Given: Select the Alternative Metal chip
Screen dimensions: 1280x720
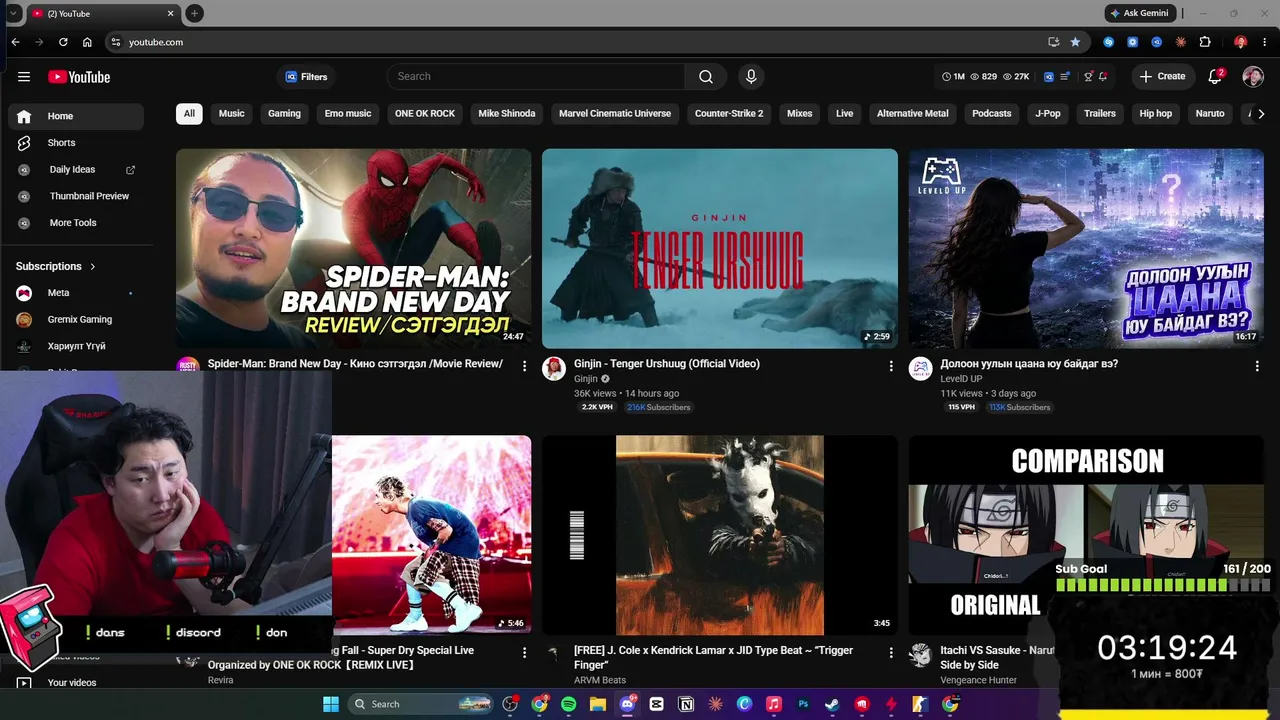Looking at the screenshot, I should click(x=913, y=114).
